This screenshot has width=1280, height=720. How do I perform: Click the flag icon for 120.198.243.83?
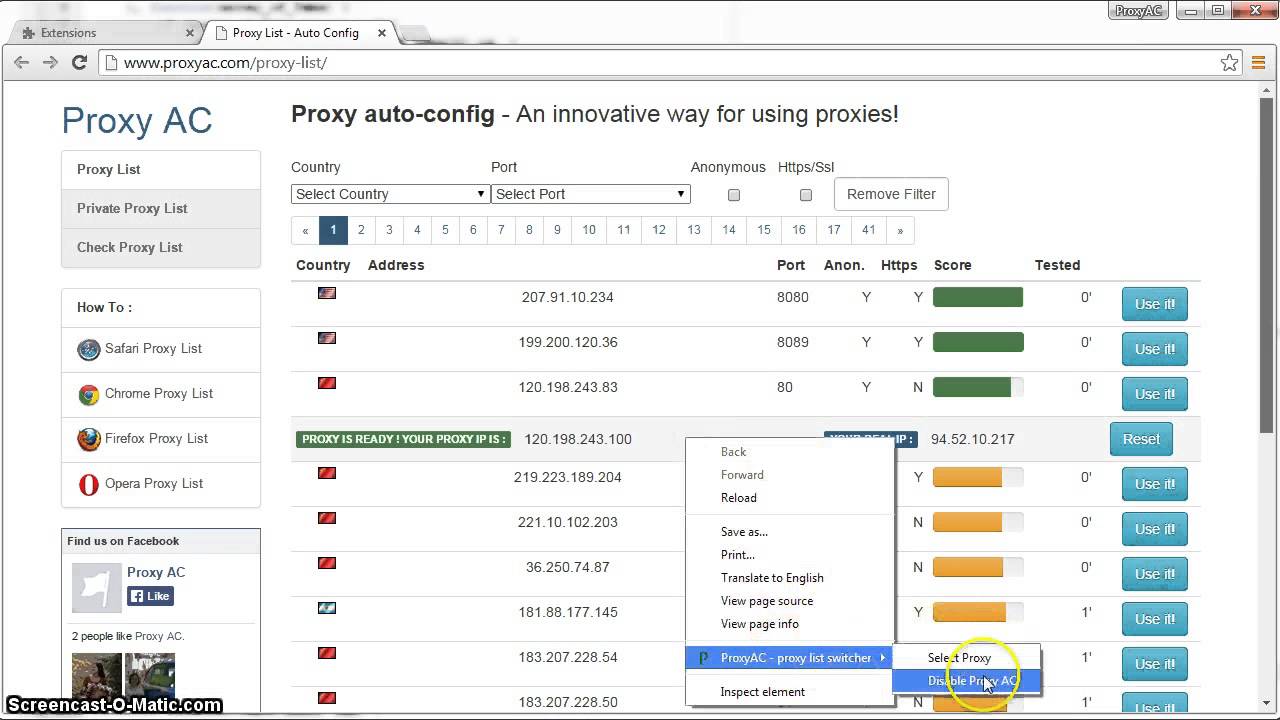[x=327, y=383]
